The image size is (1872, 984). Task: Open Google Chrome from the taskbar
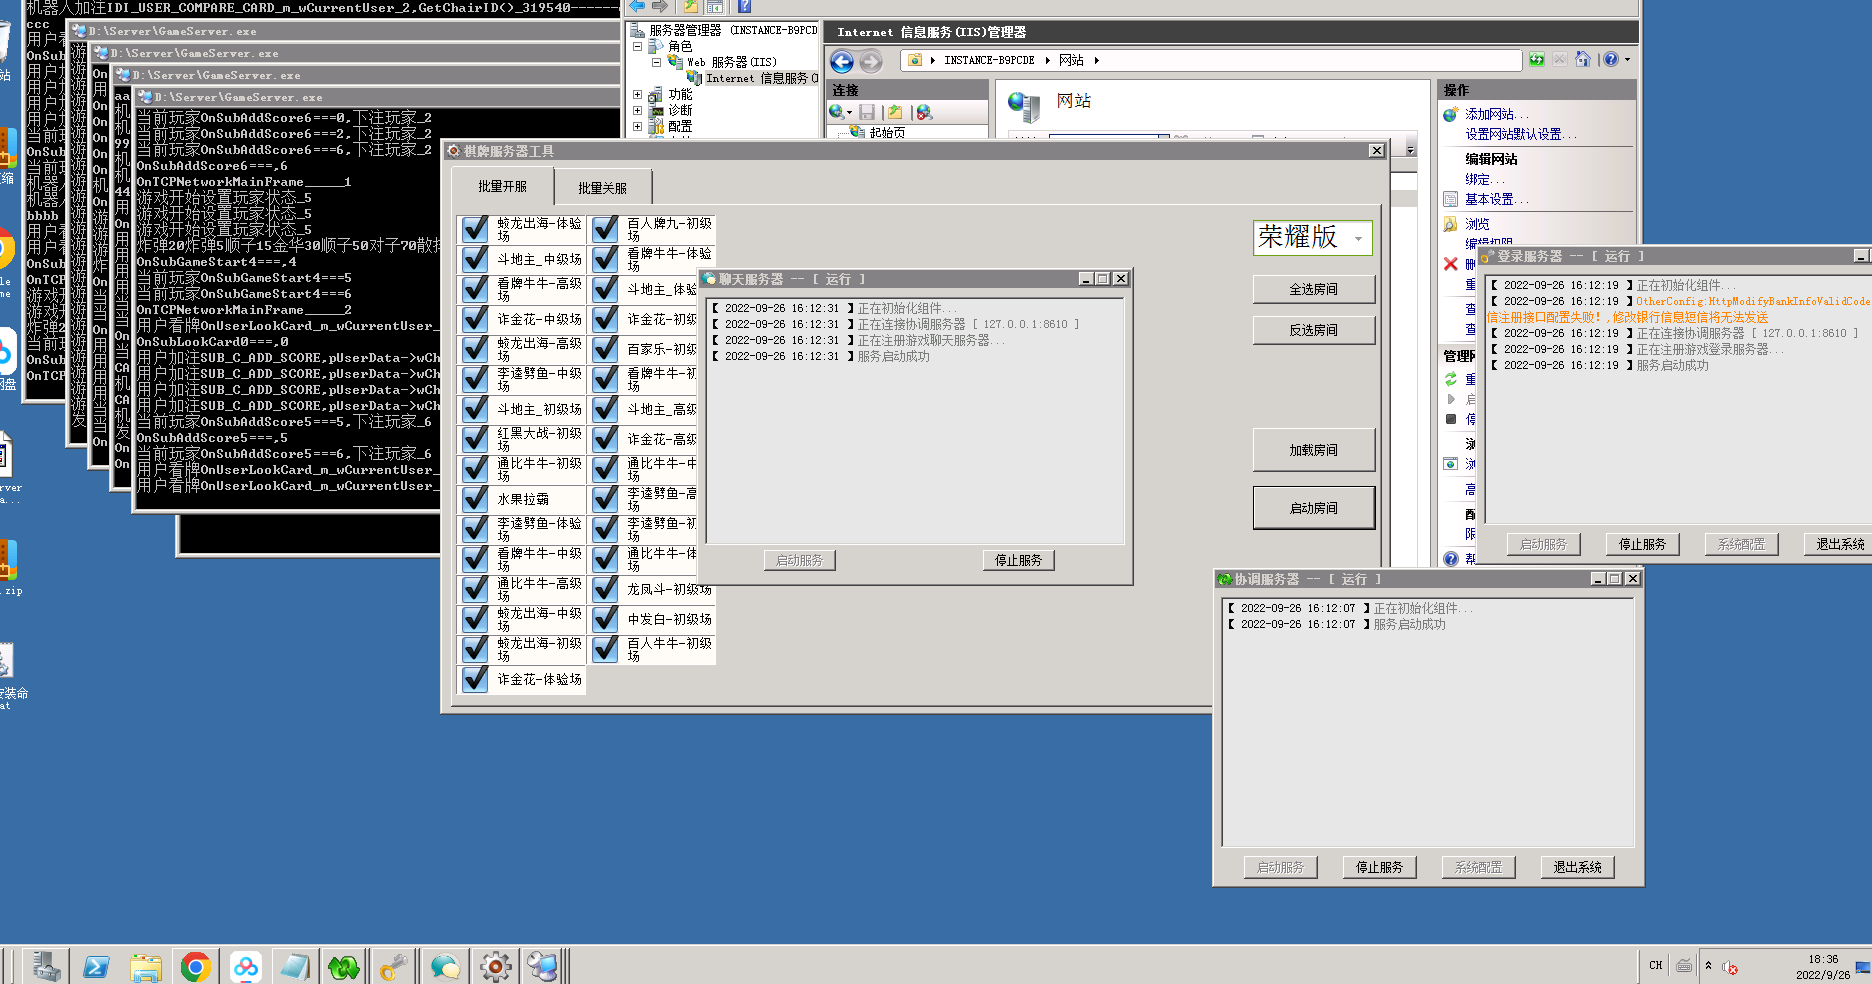[195, 967]
